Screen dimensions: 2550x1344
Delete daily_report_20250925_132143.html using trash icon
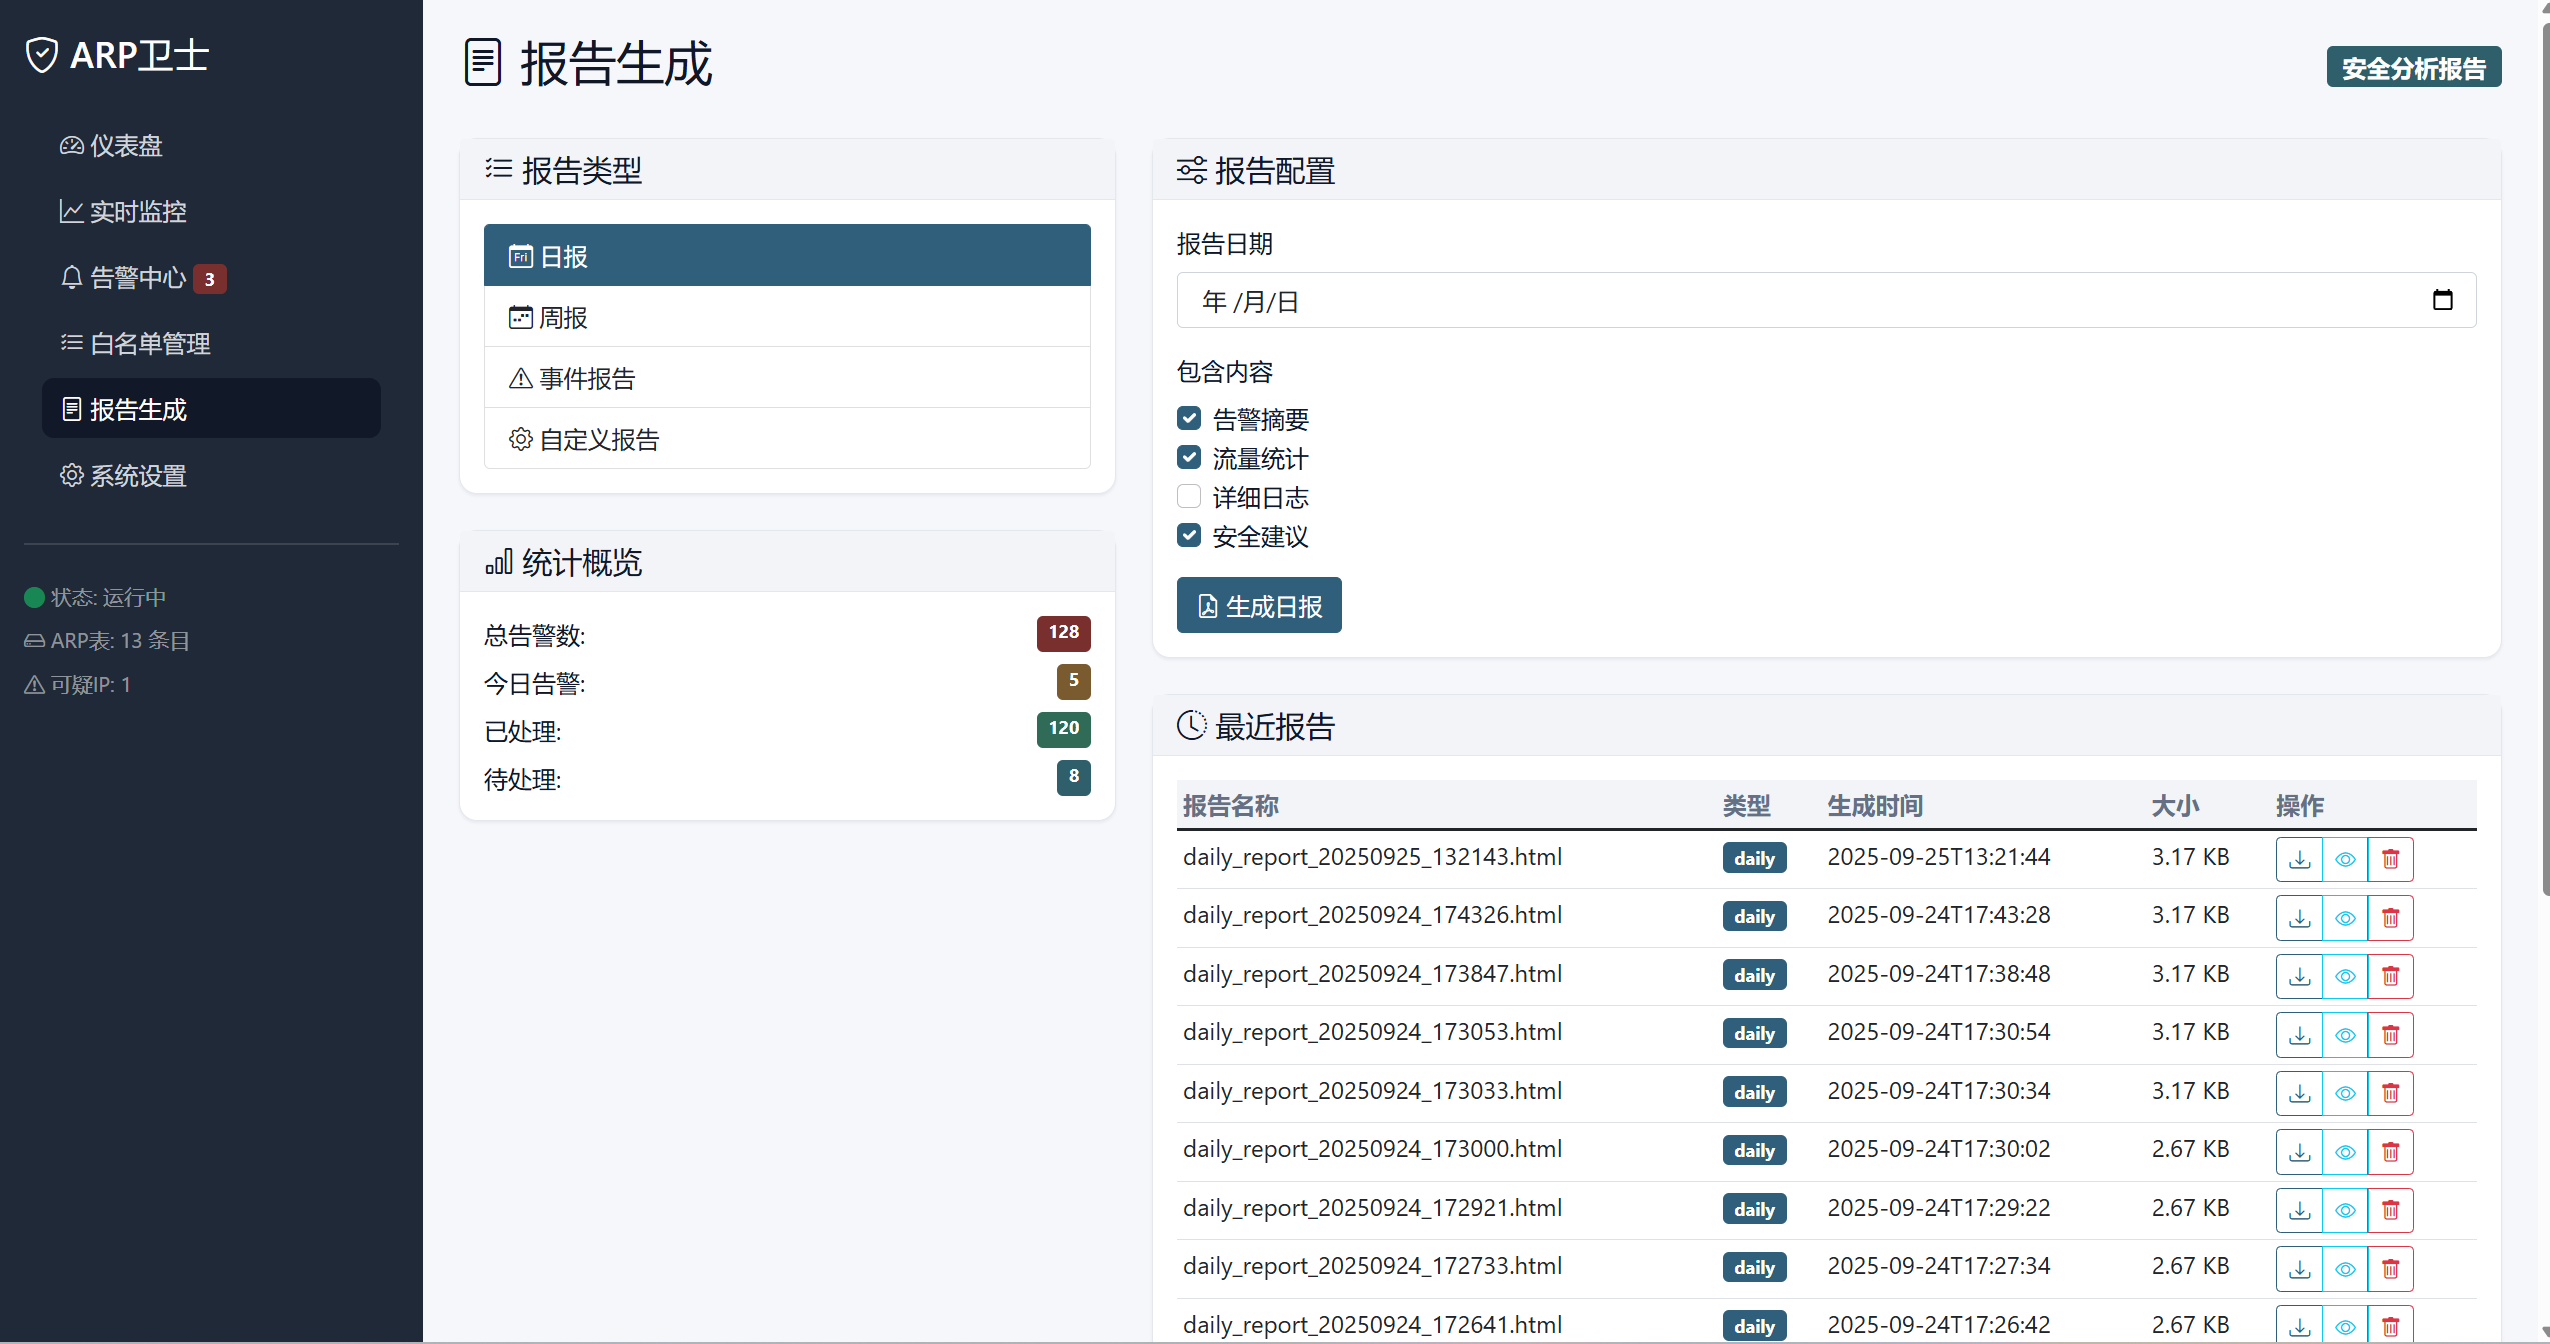[x=2390, y=859]
